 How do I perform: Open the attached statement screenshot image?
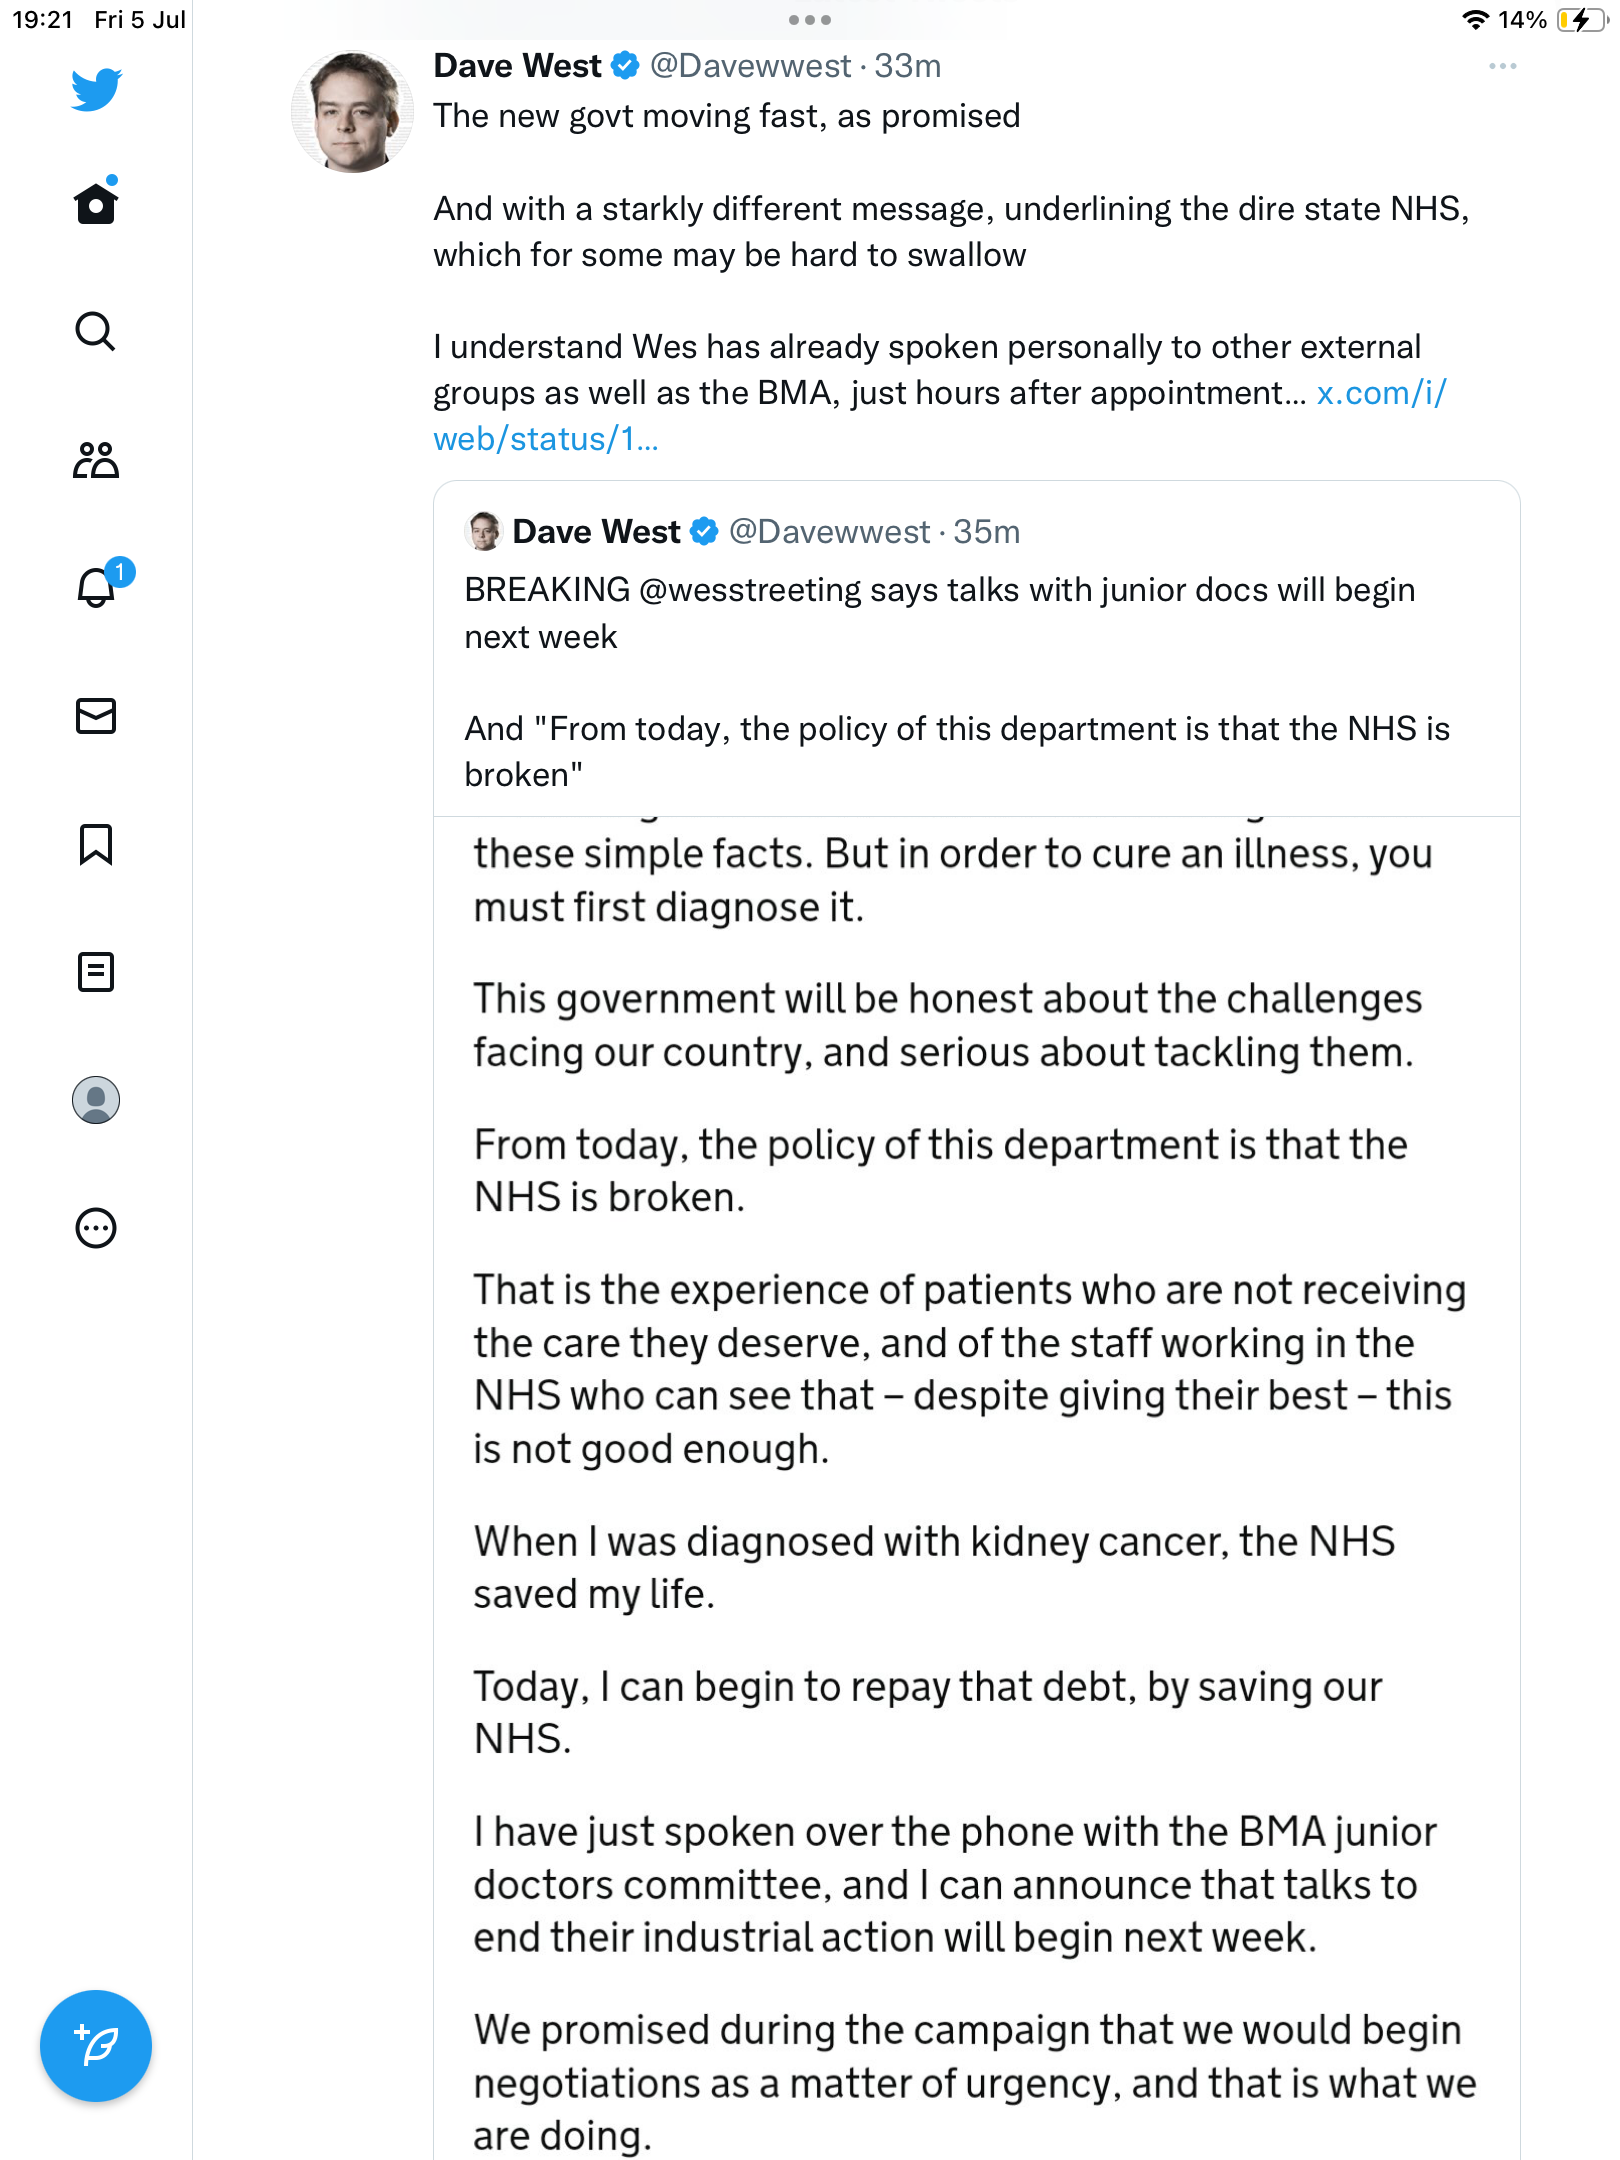(x=976, y=1480)
